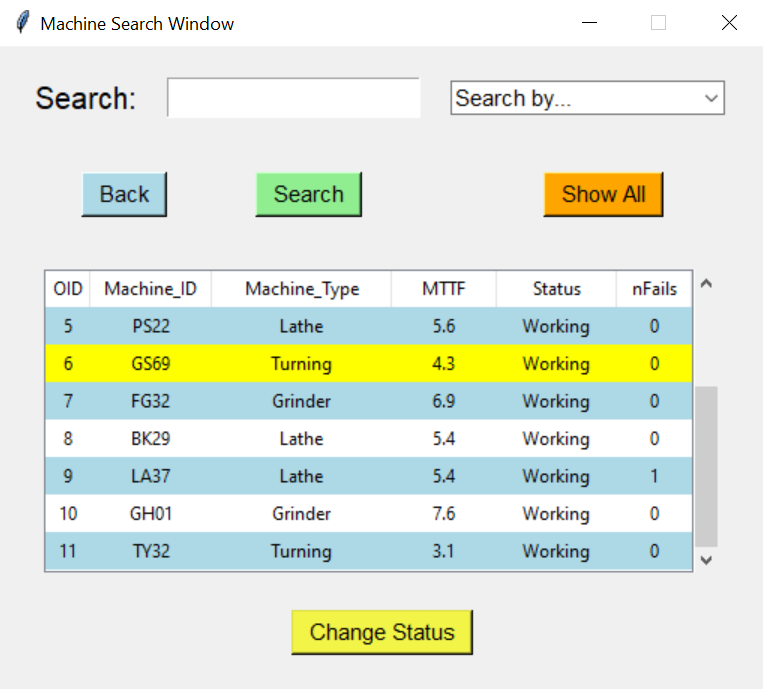The width and height of the screenshot is (763, 689).
Task: Click the Machine_Type column header
Action: click(x=302, y=289)
